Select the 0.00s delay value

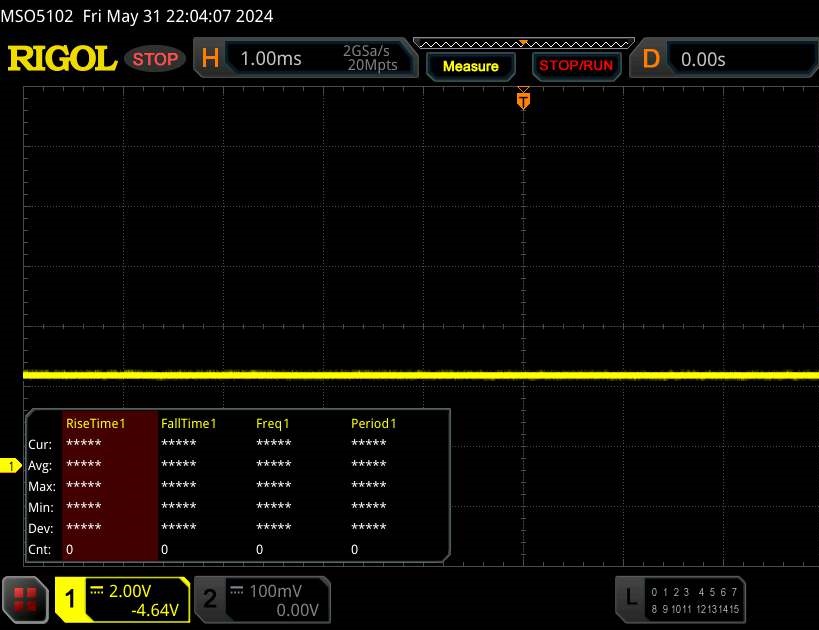[703, 60]
